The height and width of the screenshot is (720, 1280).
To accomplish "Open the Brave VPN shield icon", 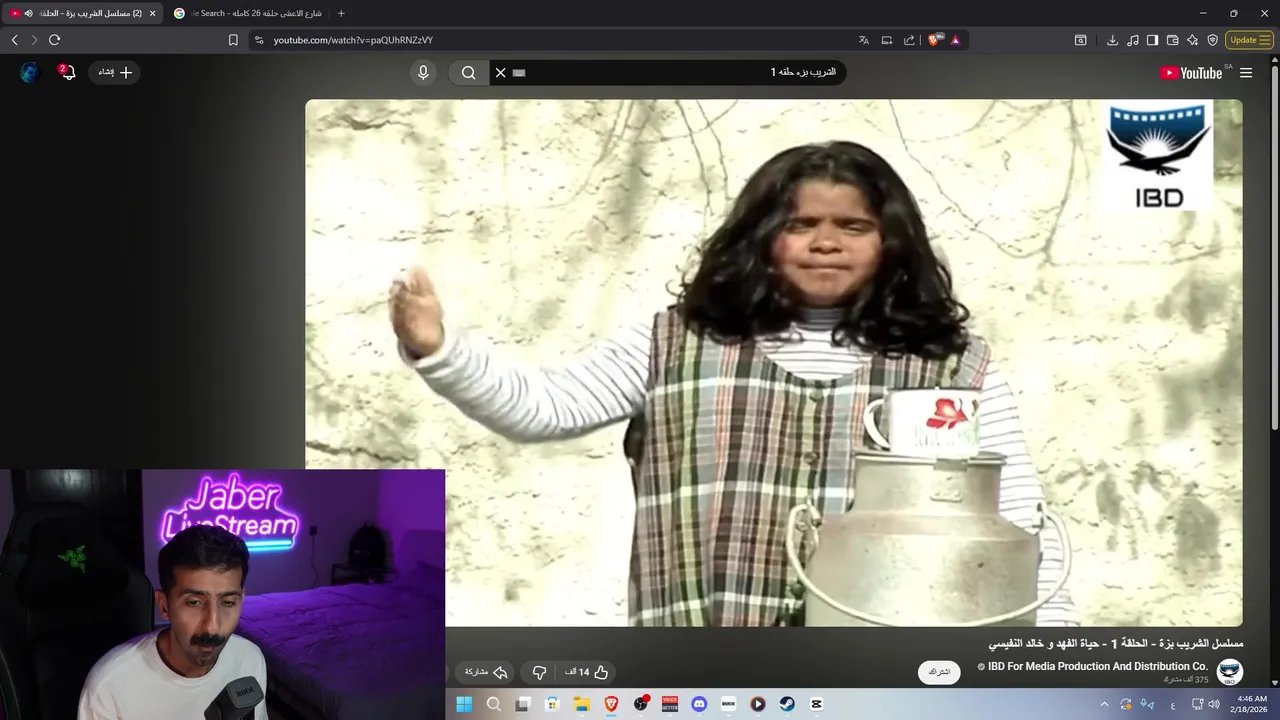I will click(1212, 40).
